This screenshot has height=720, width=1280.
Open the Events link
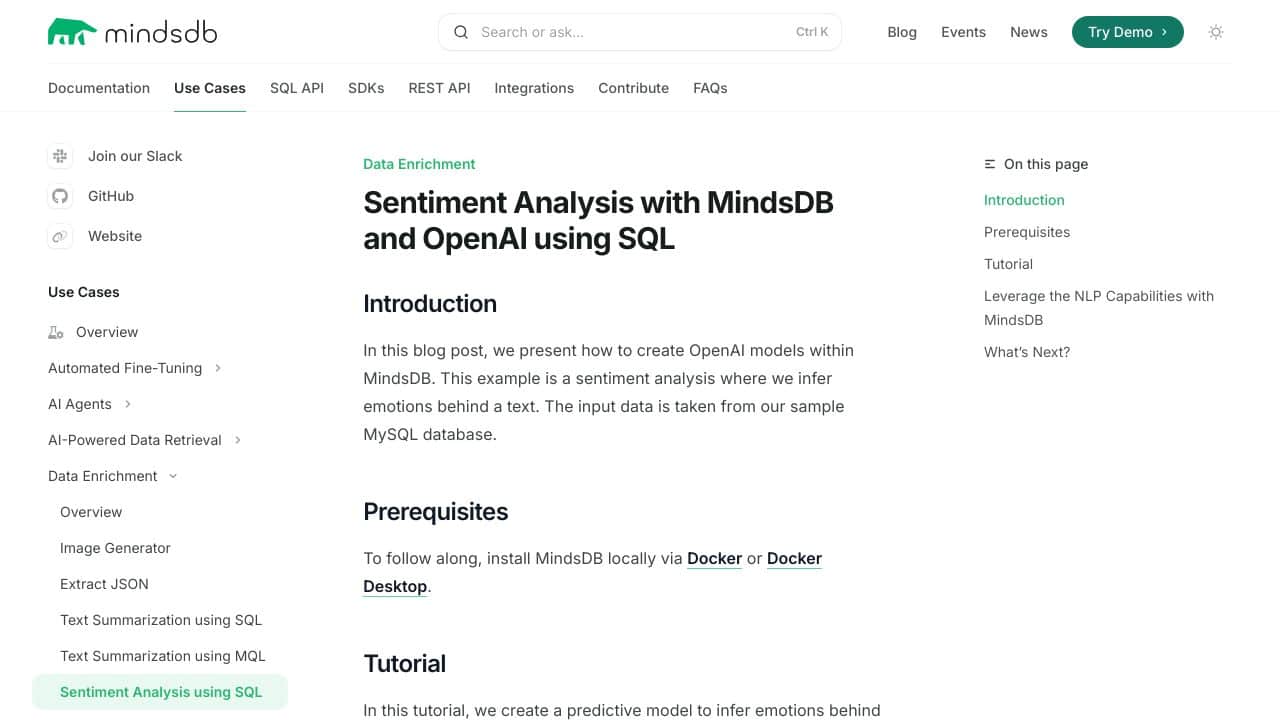(963, 32)
